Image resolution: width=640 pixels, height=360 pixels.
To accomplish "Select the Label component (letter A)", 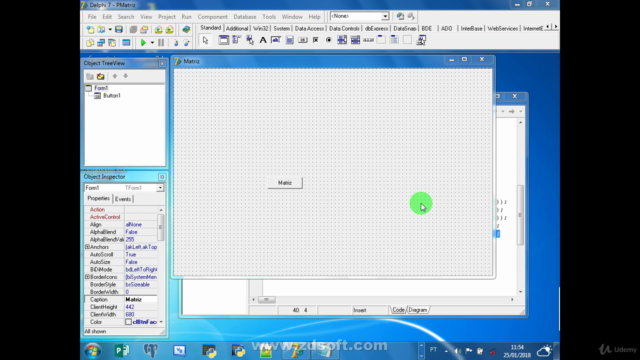I will point(263,40).
